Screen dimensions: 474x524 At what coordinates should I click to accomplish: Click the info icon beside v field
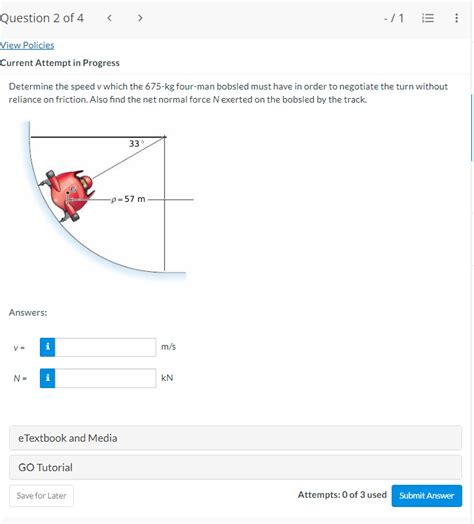pos(47,347)
